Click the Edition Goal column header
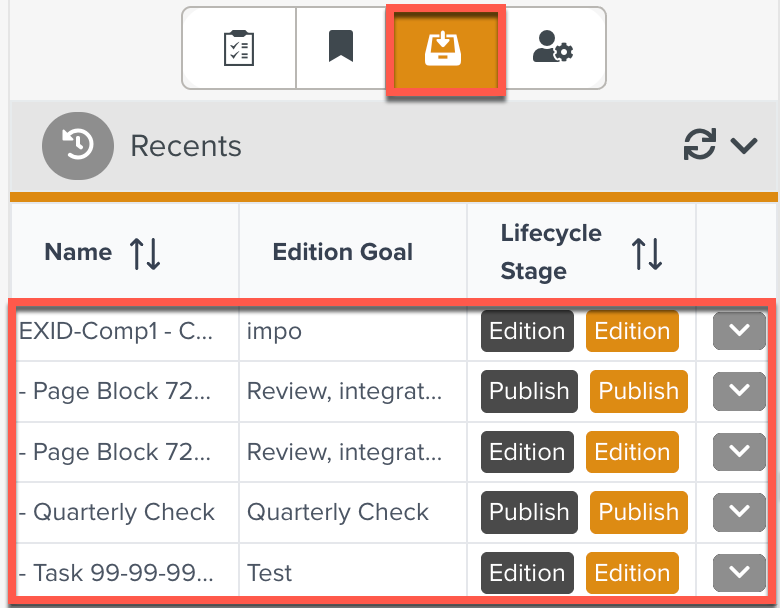 pos(342,252)
